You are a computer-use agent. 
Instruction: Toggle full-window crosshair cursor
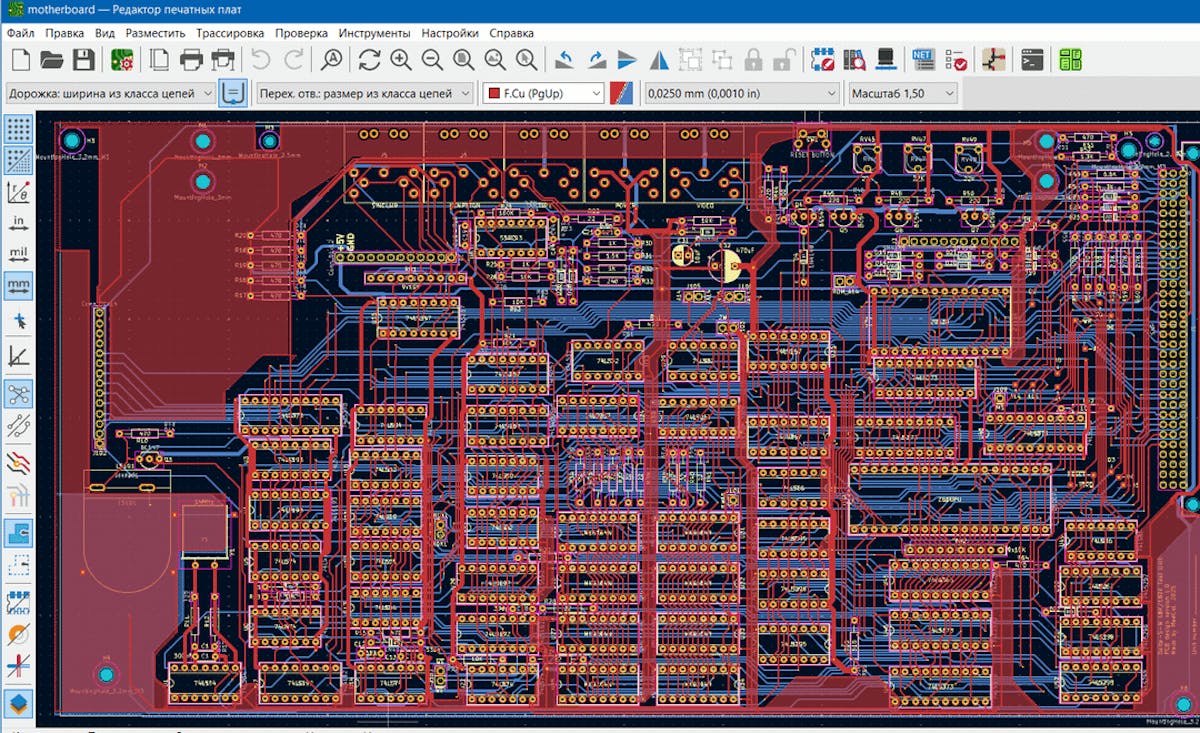(x=18, y=321)
